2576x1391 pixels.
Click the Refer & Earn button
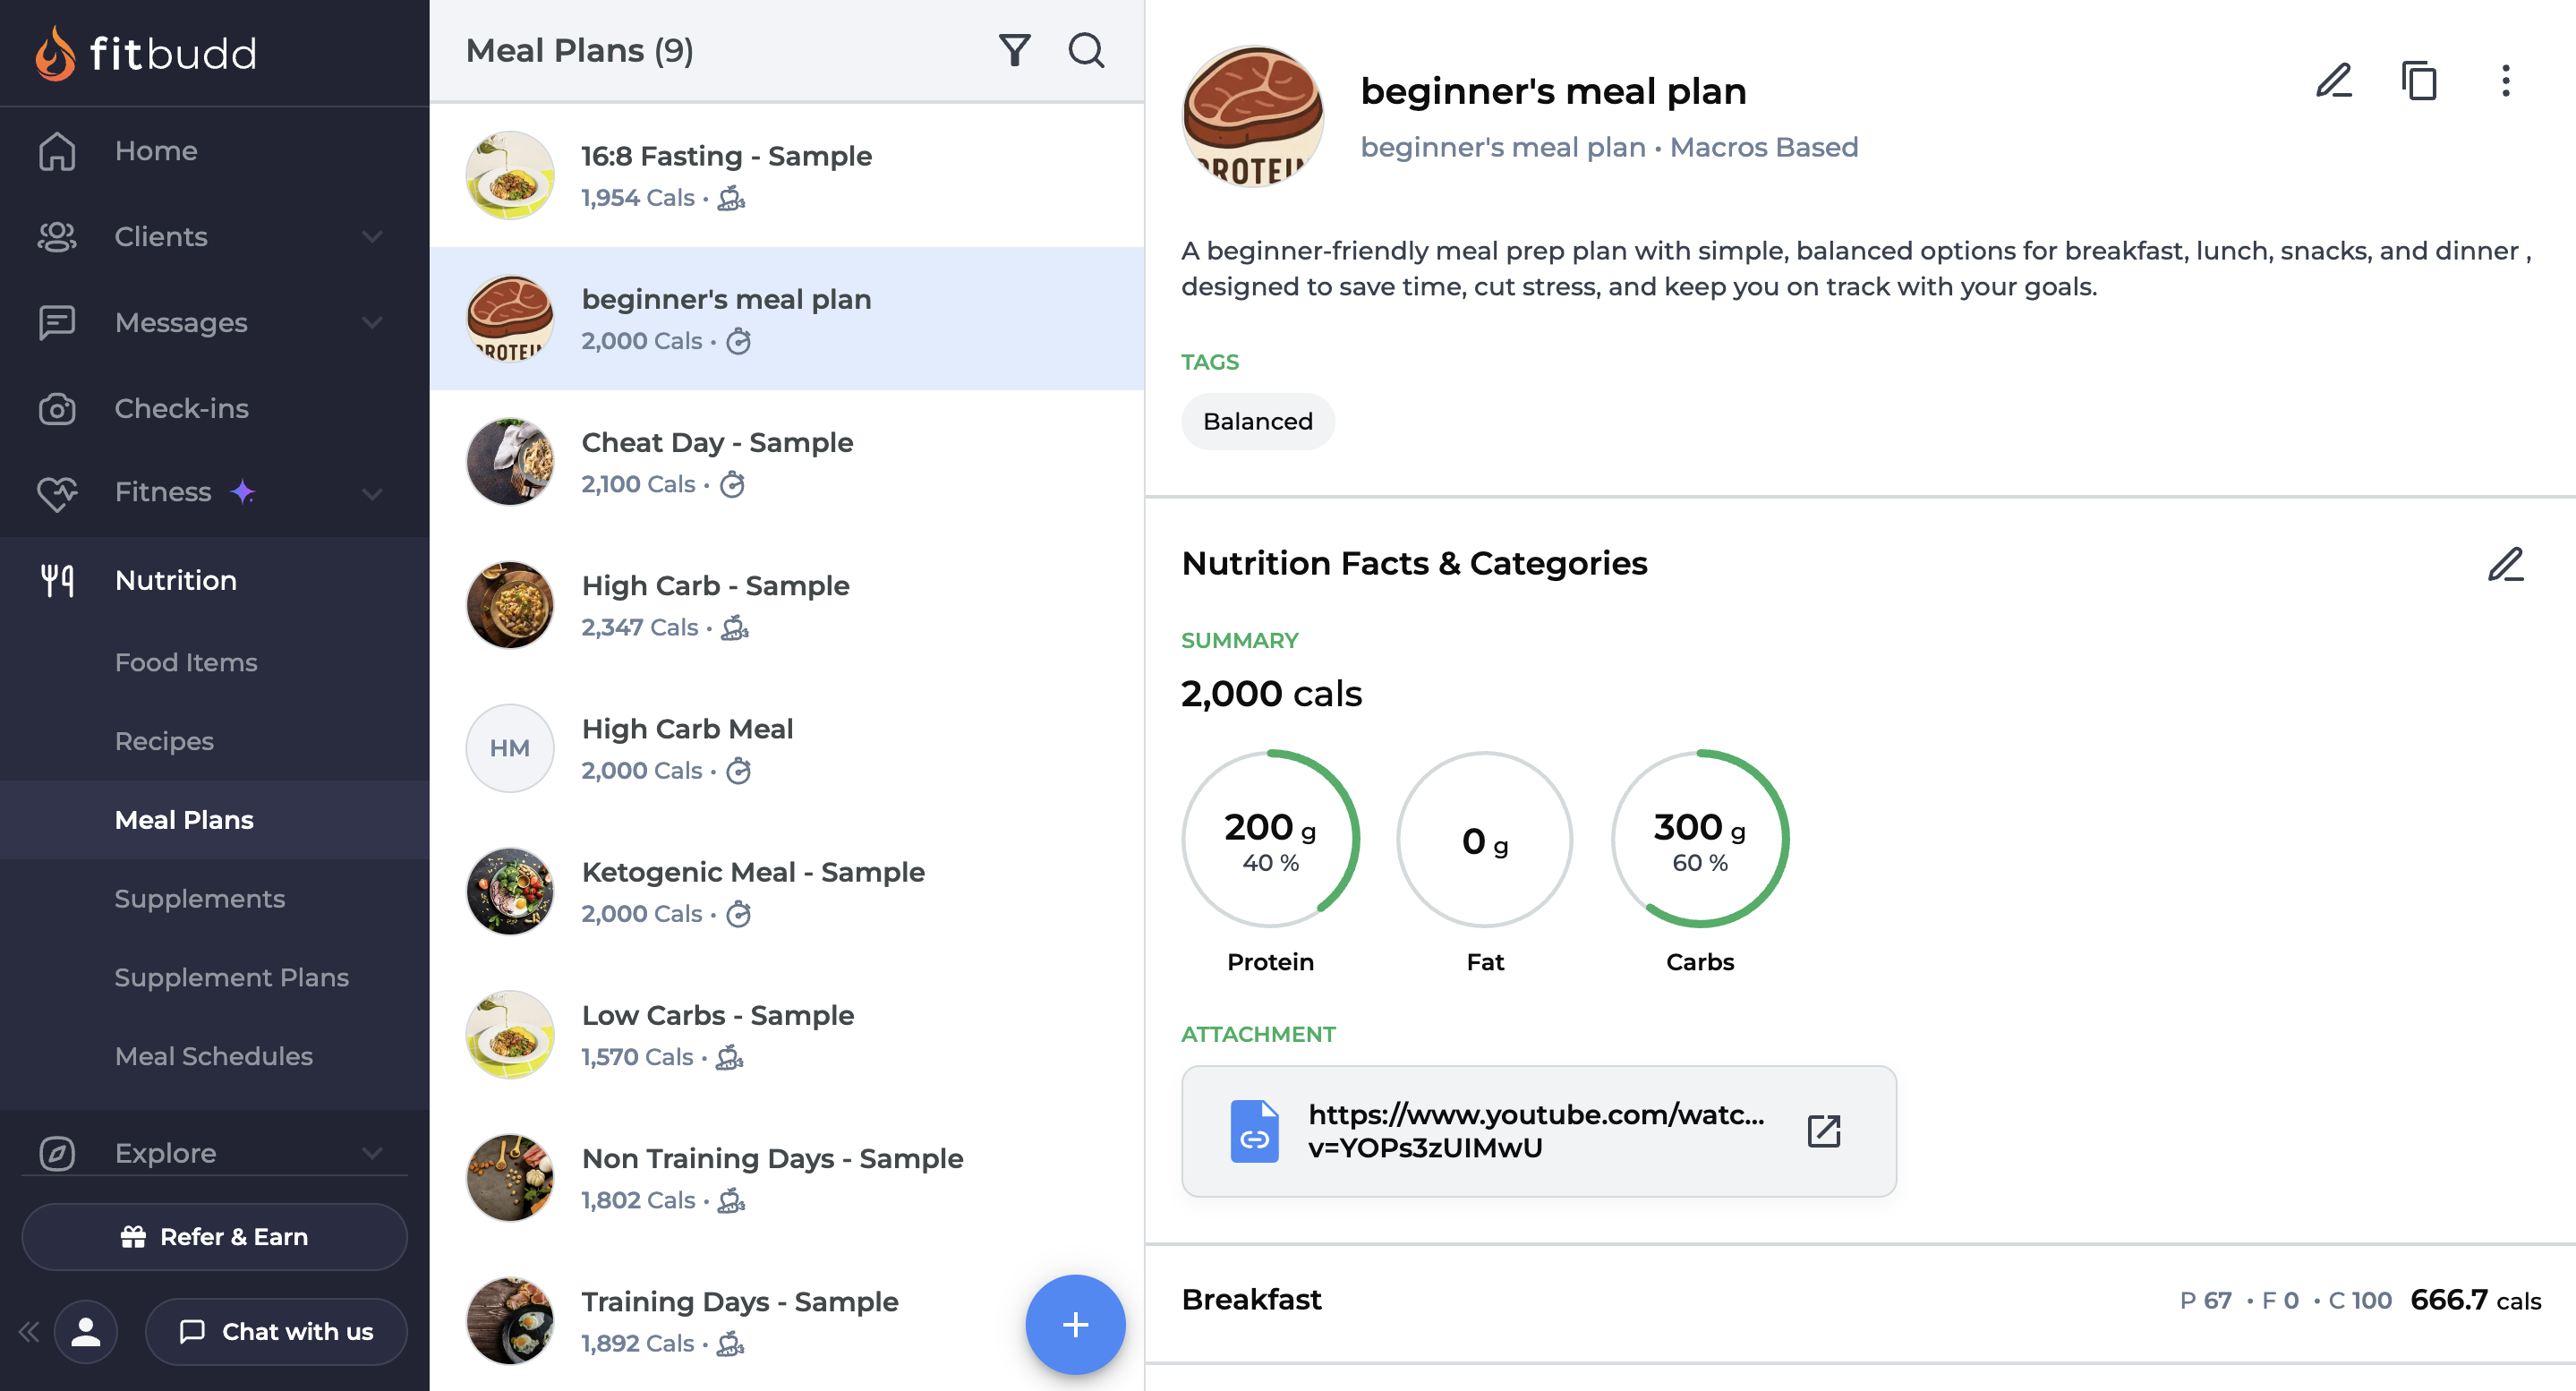[x=215, y=1237]
